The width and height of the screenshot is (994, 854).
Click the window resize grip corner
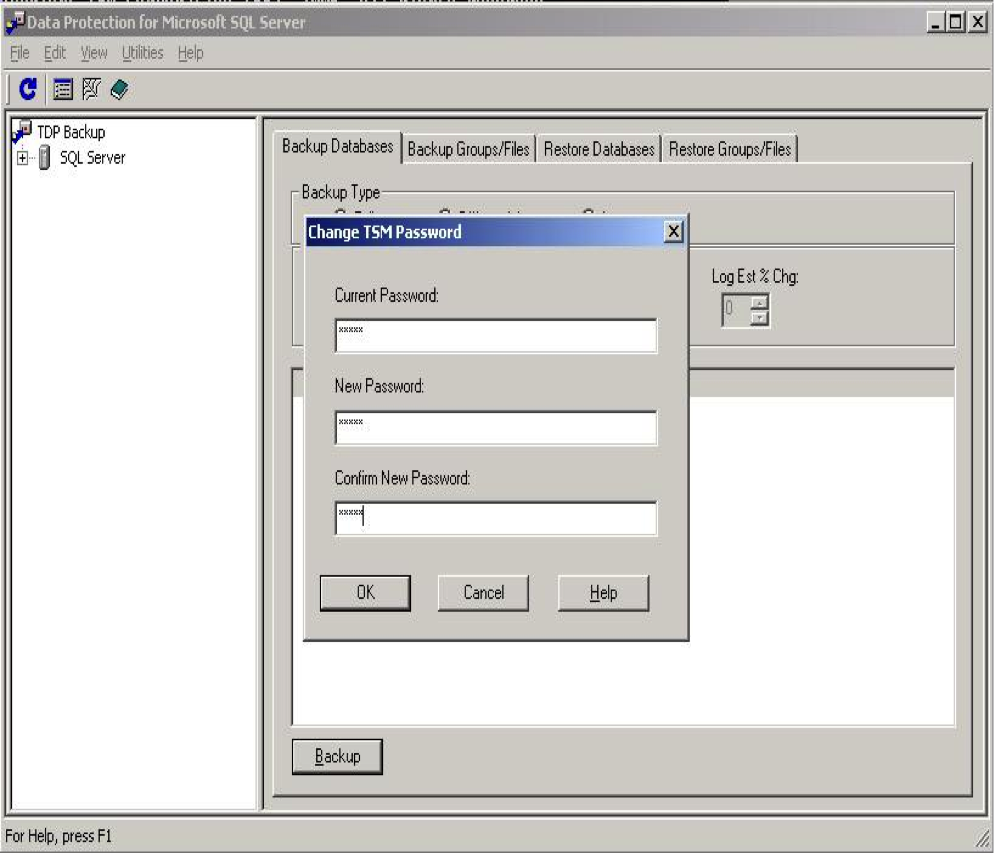coord(983,840)
